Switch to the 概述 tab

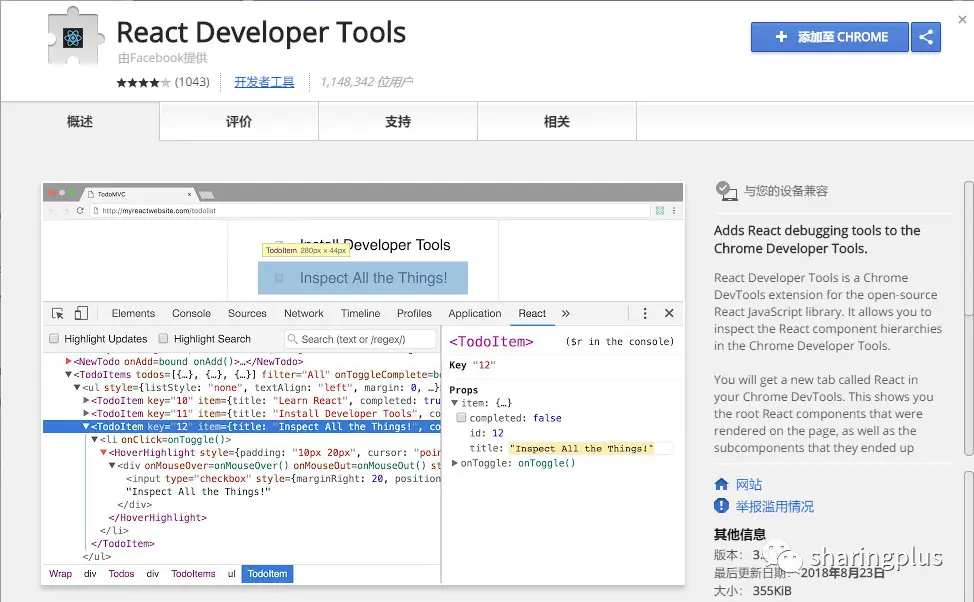pyautogui.click(x=80, y=122)
